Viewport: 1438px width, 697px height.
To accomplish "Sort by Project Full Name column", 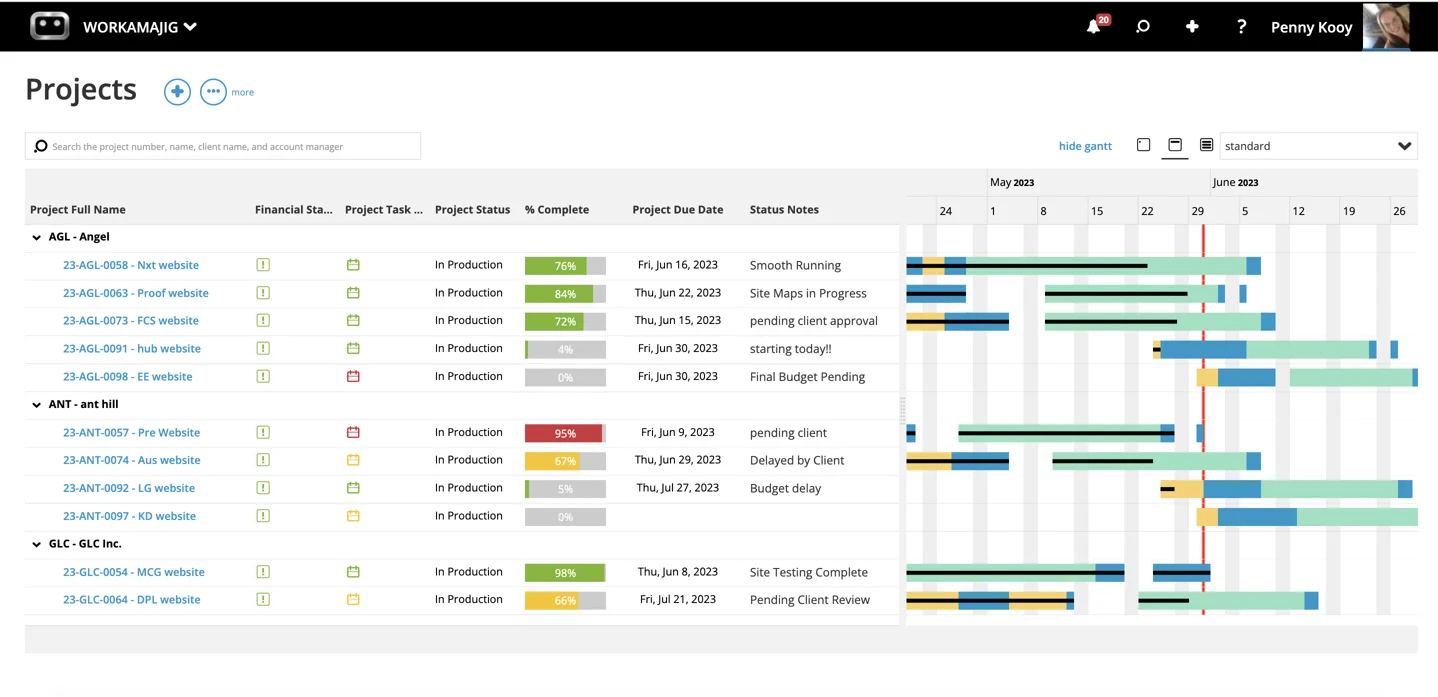I will click(78, 210).
